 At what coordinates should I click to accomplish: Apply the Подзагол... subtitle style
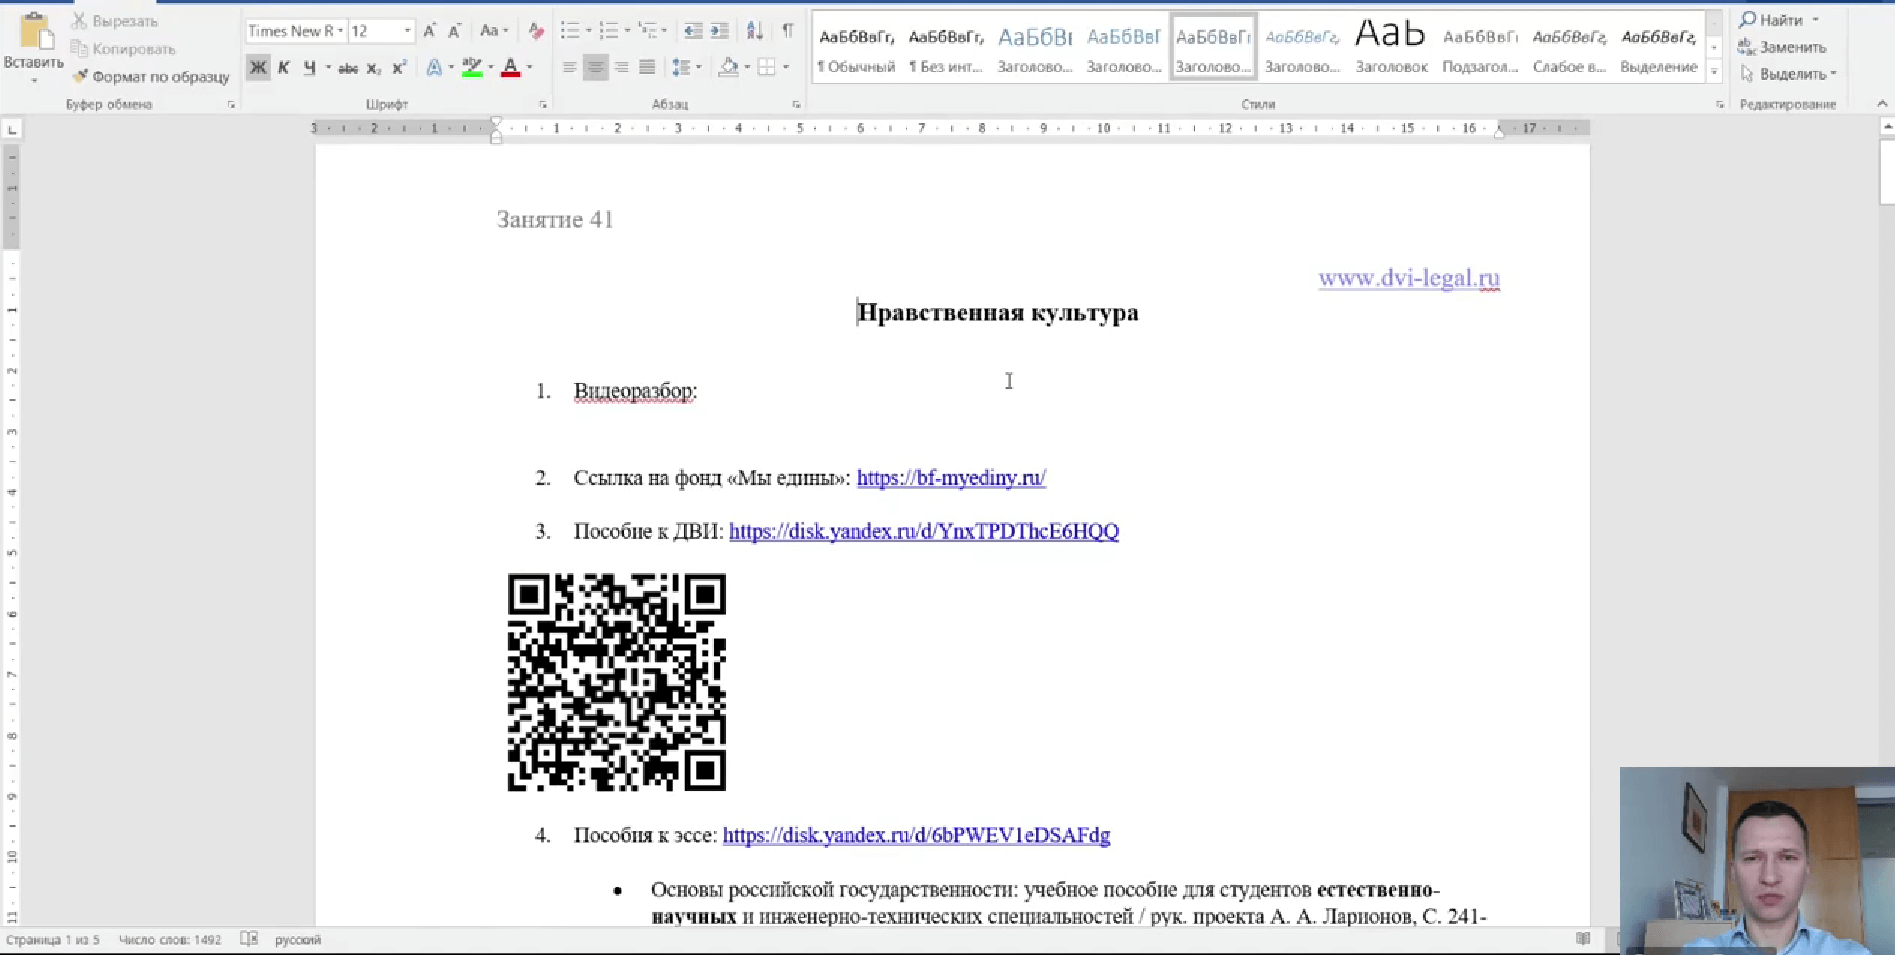tap(1480, 49)
